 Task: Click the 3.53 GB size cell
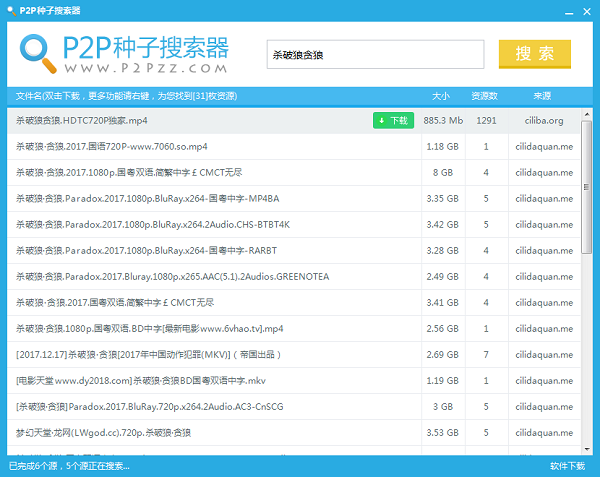[442, 433]
